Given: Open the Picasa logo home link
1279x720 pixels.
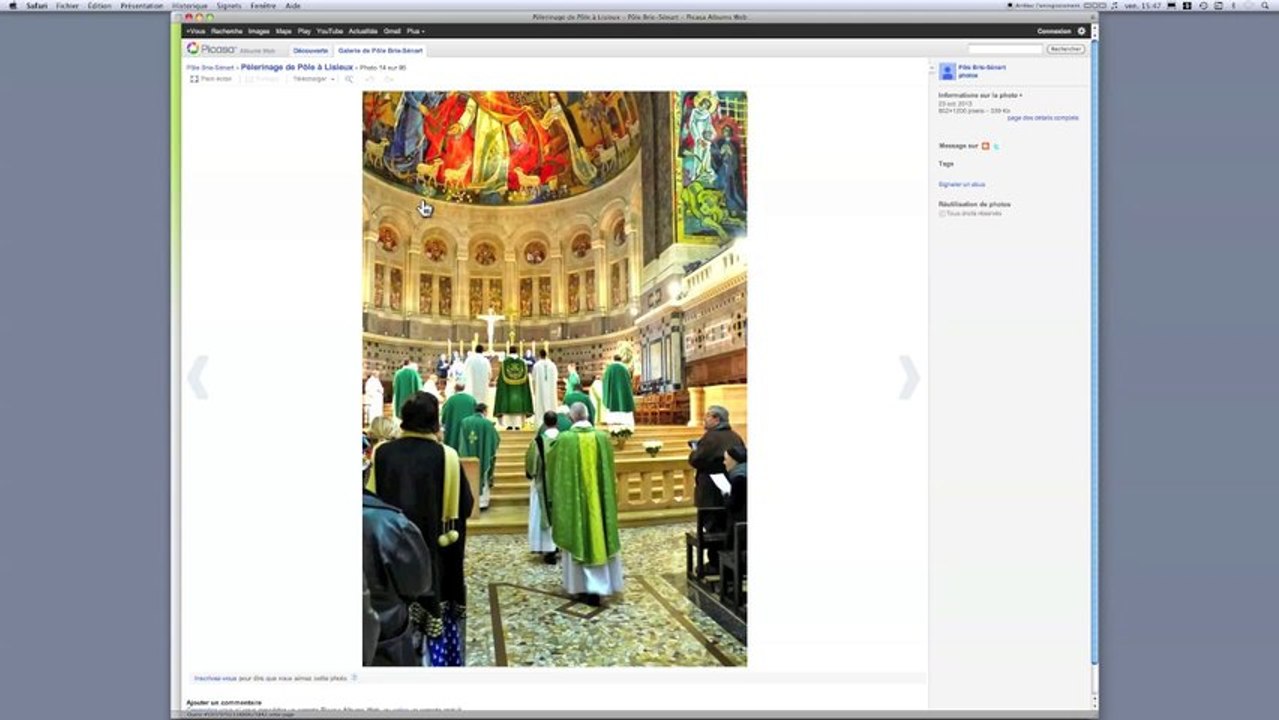Looking at the screenshot, I should [211, 49].
